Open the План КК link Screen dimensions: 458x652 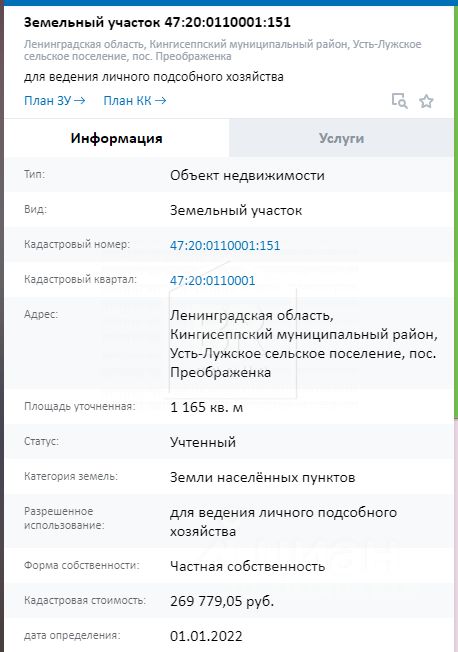tap(135, 101)
